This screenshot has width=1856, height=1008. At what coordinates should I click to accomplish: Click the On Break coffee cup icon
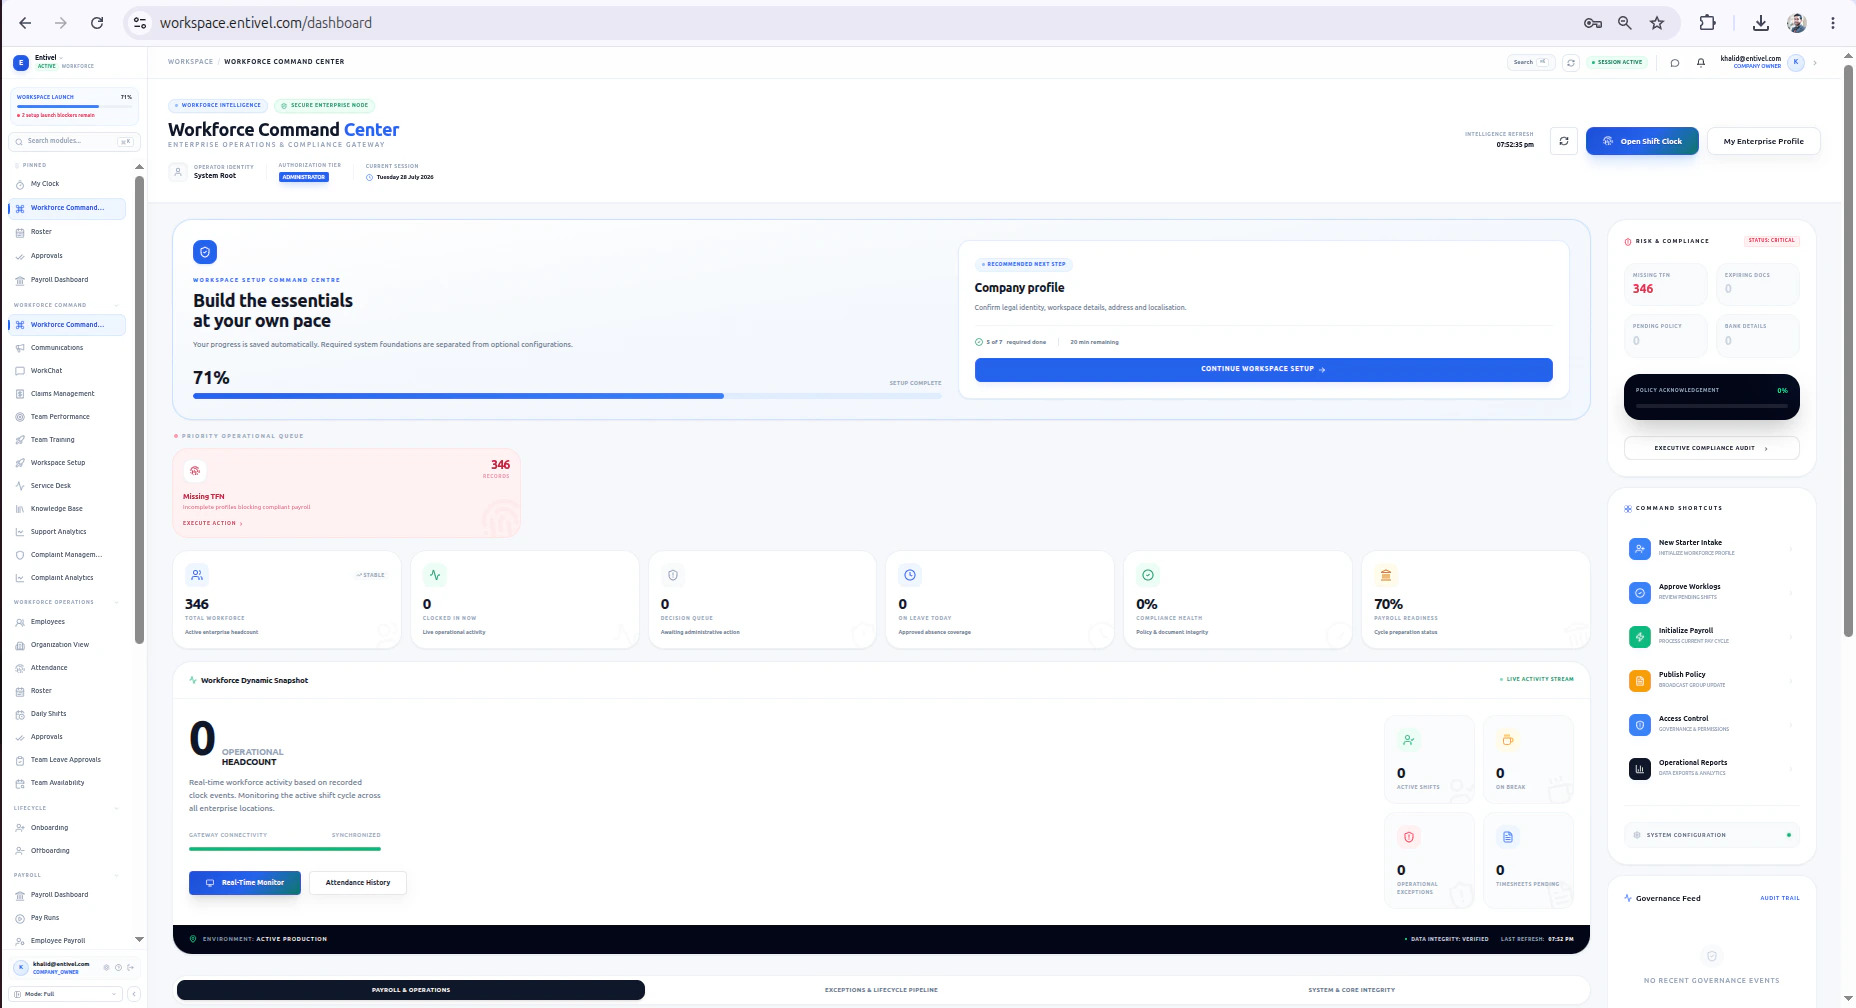(1507, 740)
